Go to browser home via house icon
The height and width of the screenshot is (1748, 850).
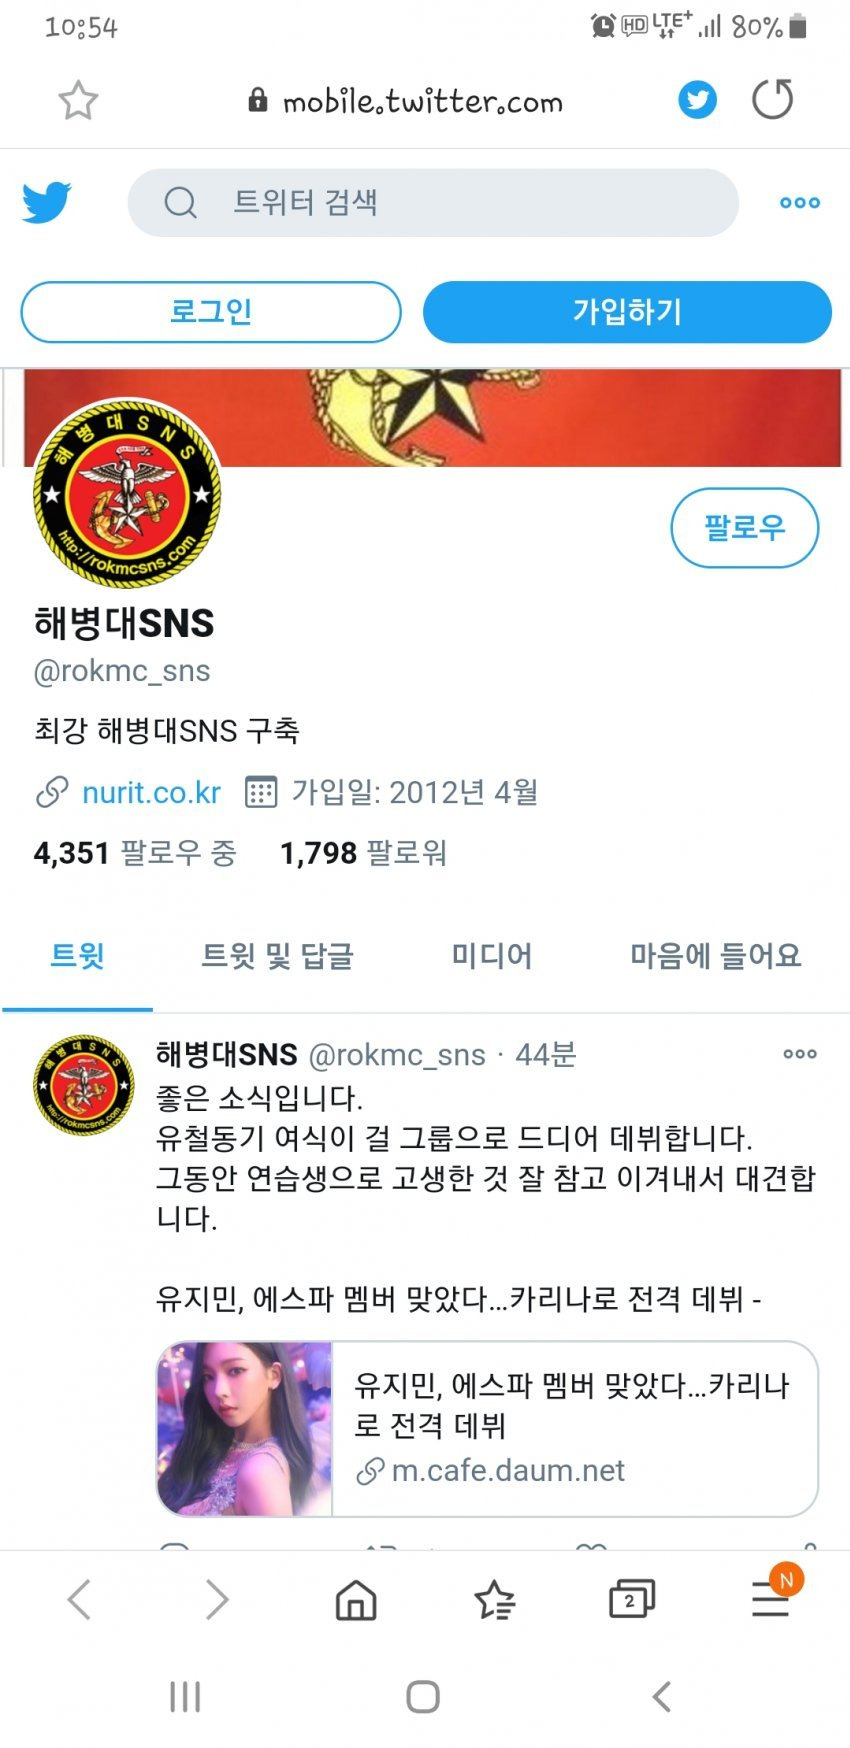[356, 1600]
